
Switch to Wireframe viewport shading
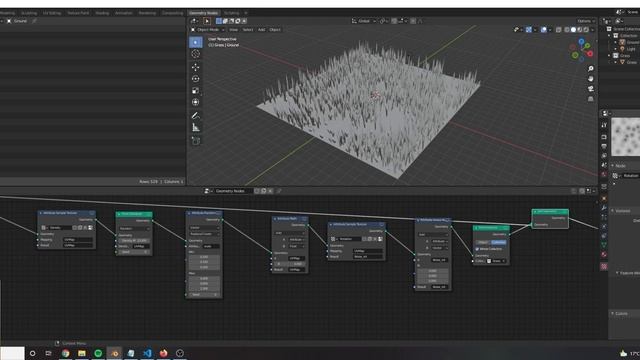coord(567,30)
